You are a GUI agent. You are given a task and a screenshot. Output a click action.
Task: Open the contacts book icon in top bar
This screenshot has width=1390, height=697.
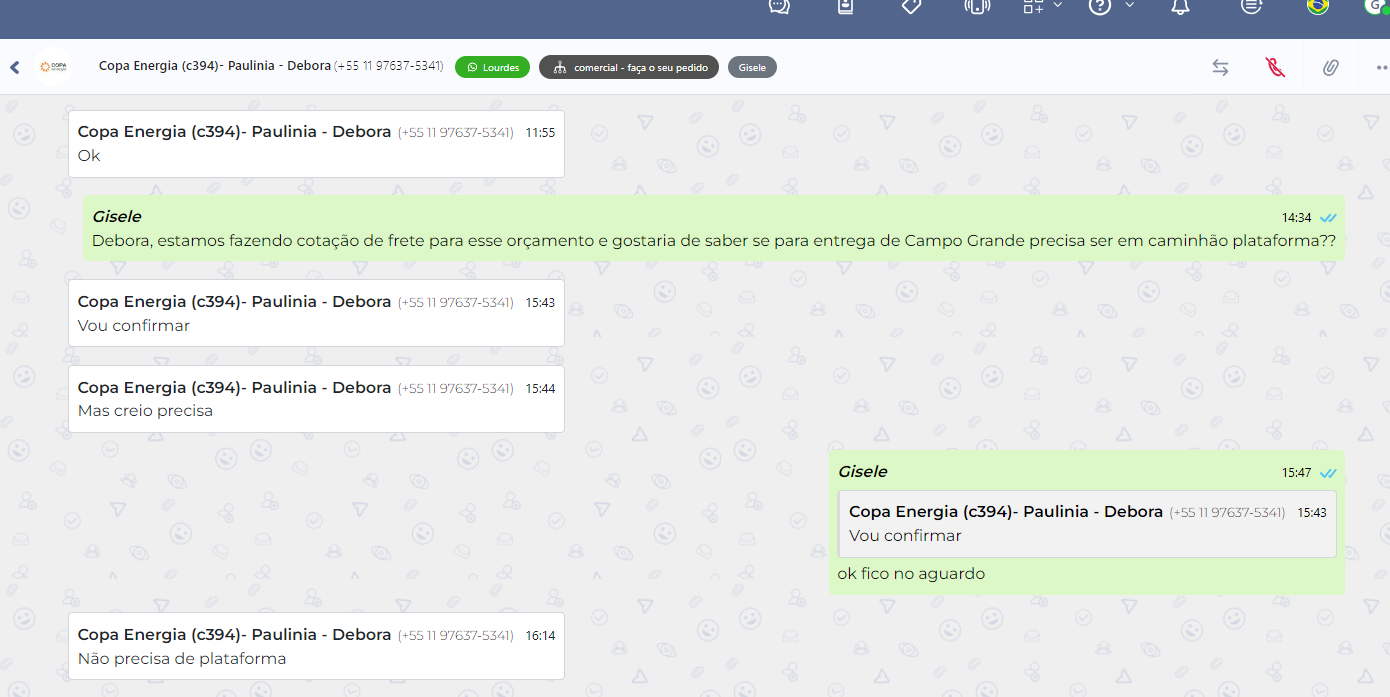tap(845, 6)
